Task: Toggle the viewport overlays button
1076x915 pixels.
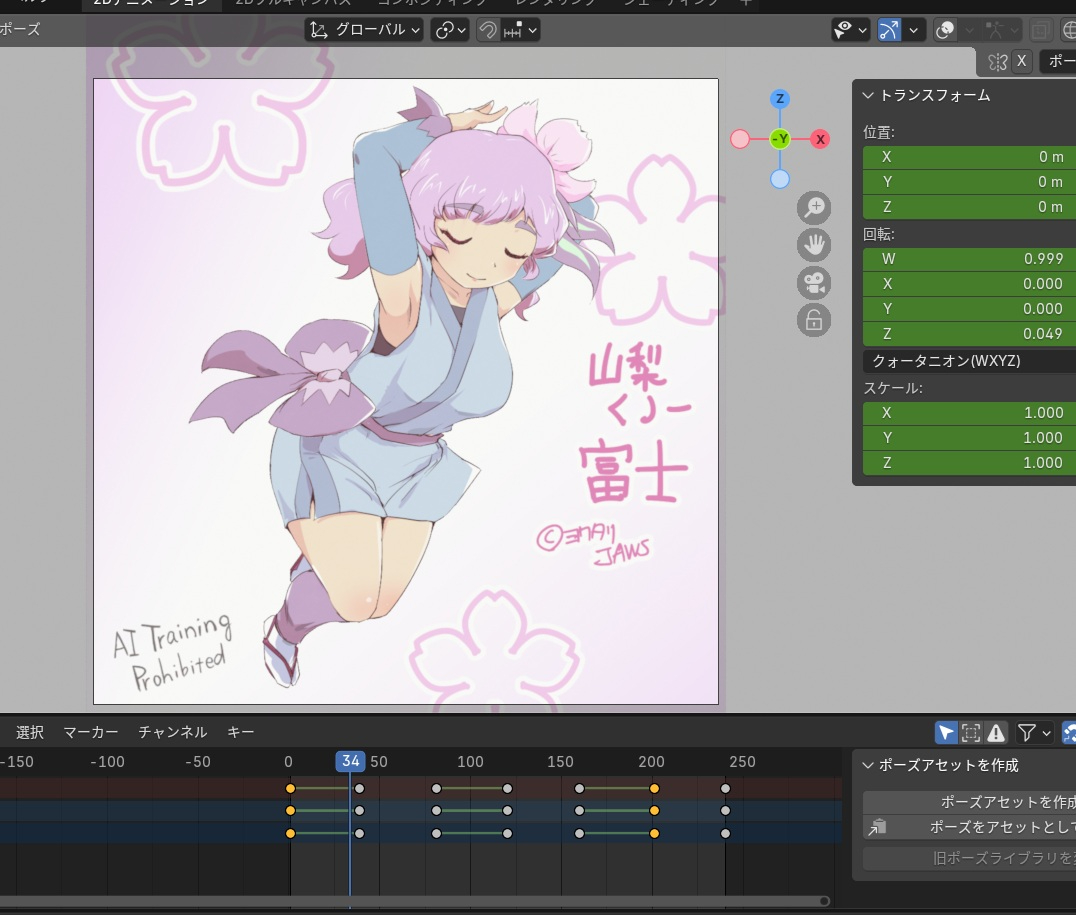Action: [946, 30]
